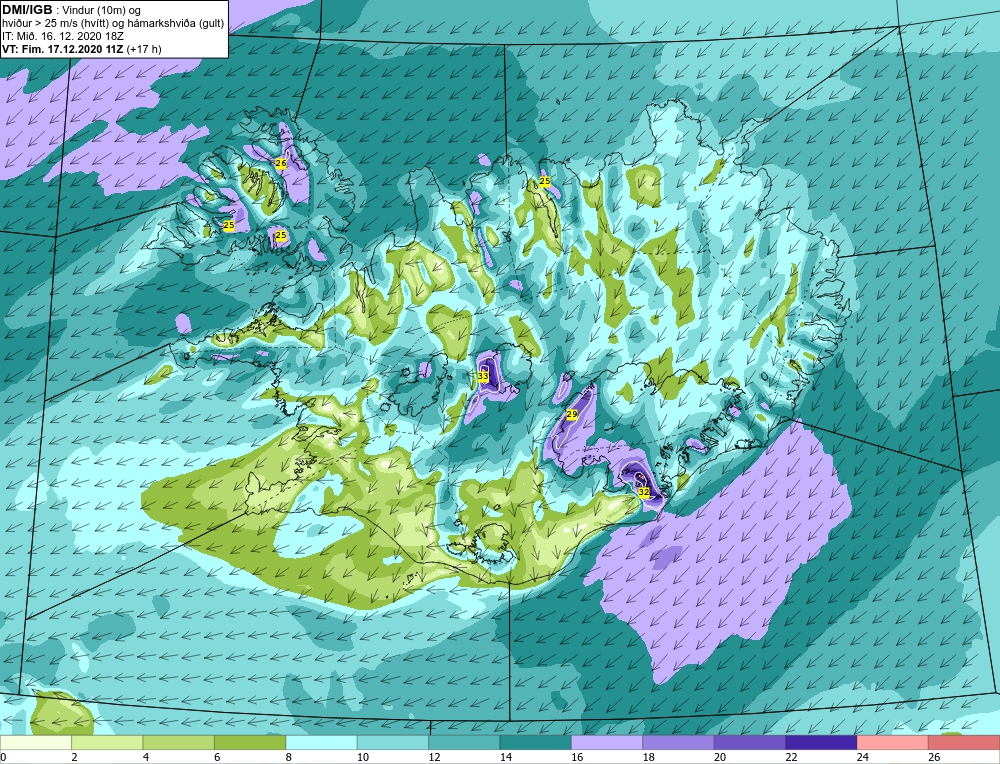This screenshot has height=764, width=1000.
Task: Select the yellow gust label 29
Action: point(572,415)
